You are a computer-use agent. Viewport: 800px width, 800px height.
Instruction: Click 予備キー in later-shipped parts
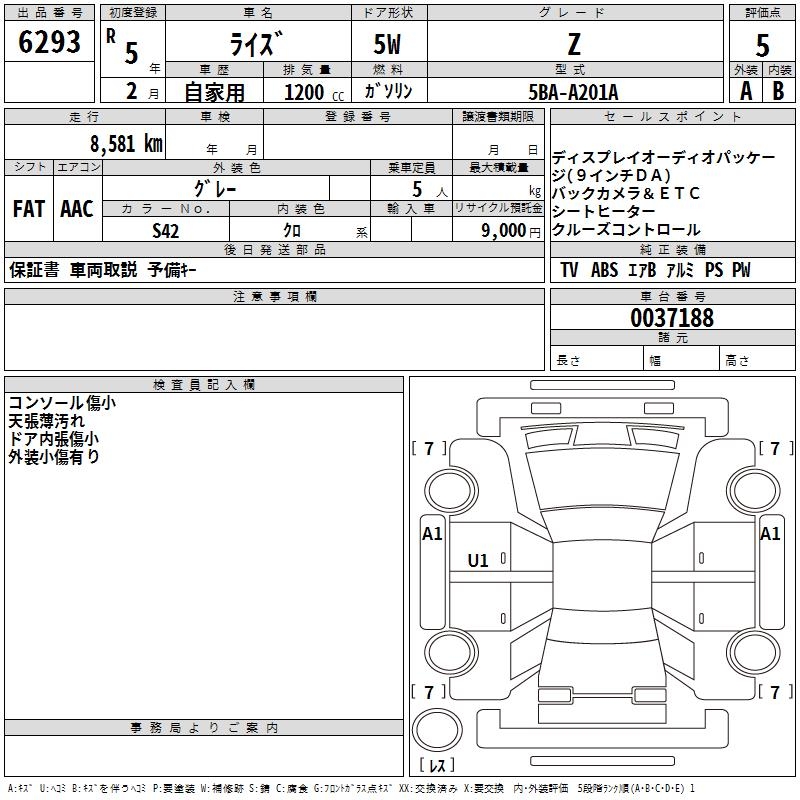(x=172, y=269)
